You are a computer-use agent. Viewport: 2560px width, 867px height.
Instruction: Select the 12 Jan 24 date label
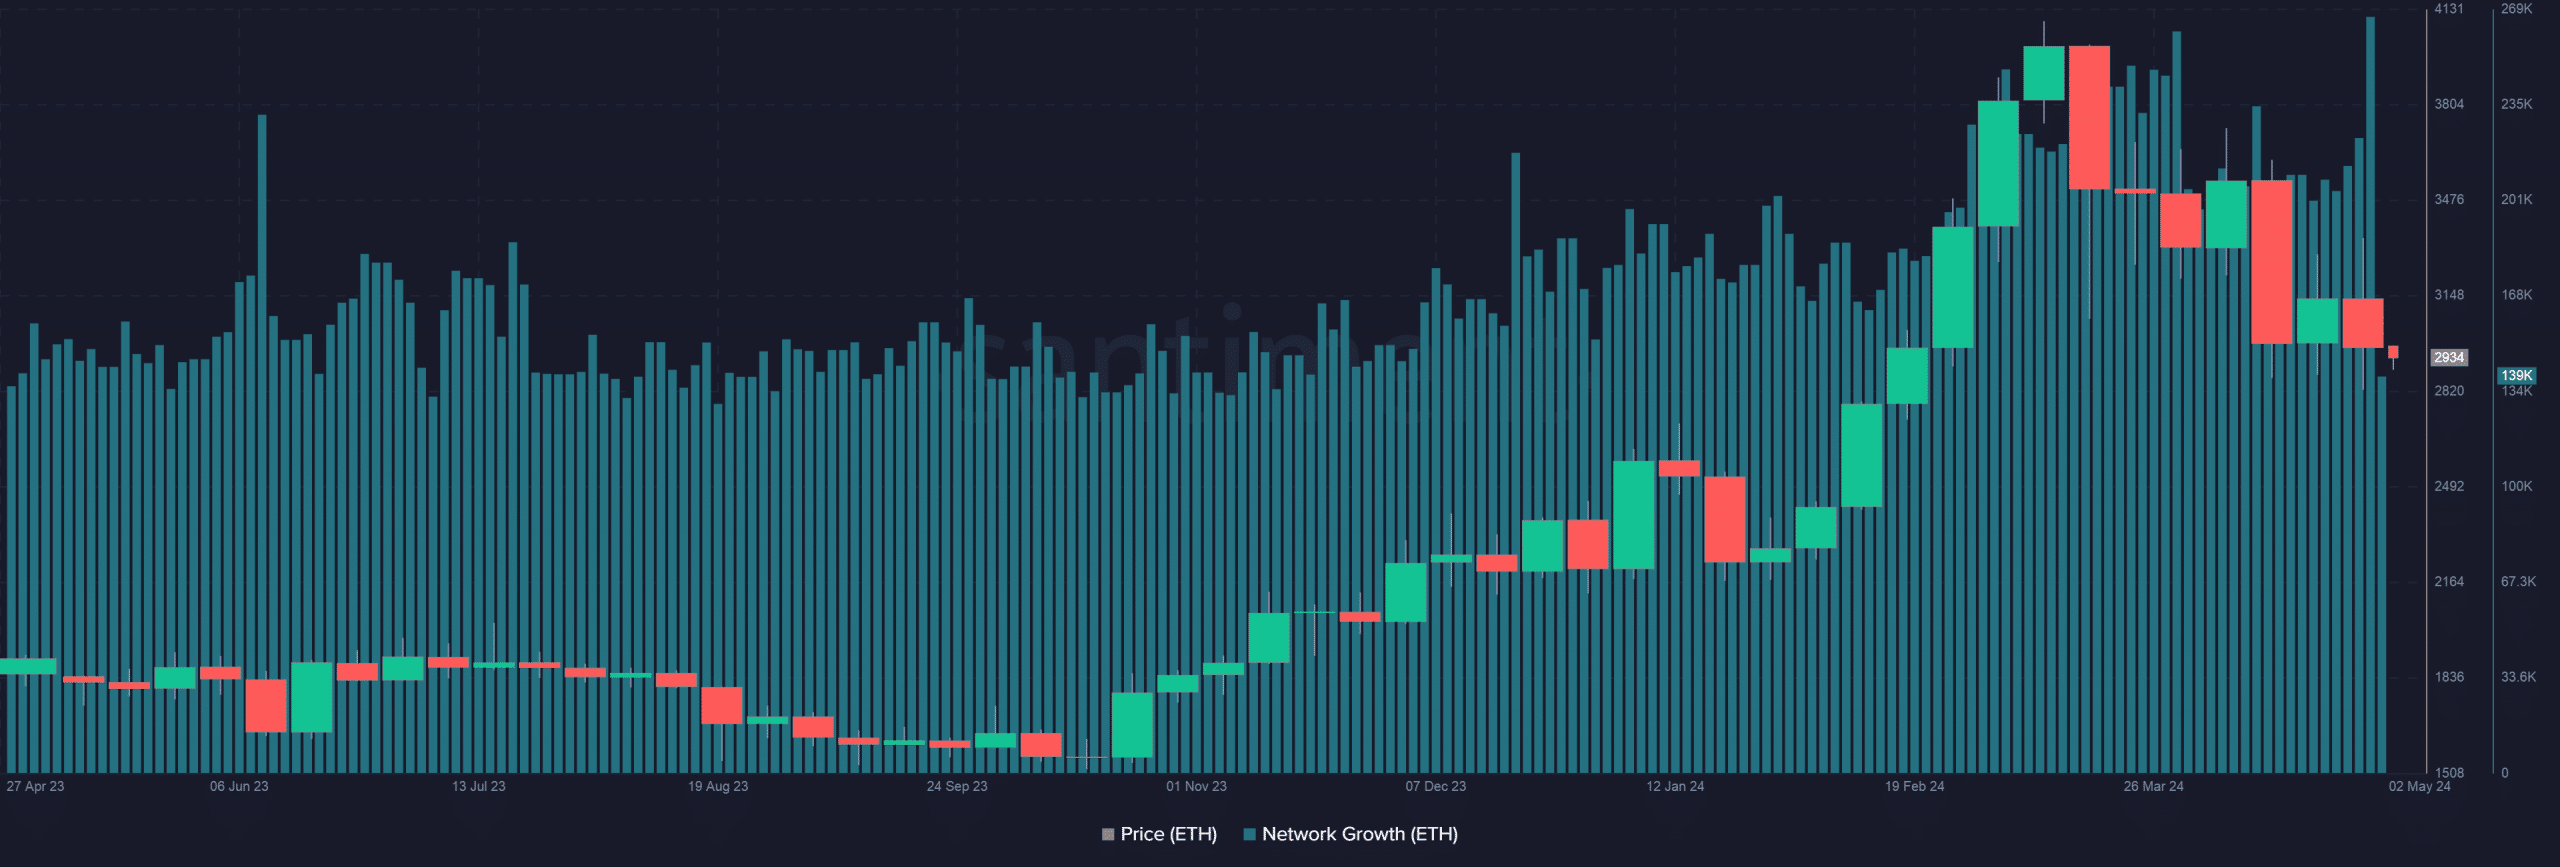point(1675,786)
